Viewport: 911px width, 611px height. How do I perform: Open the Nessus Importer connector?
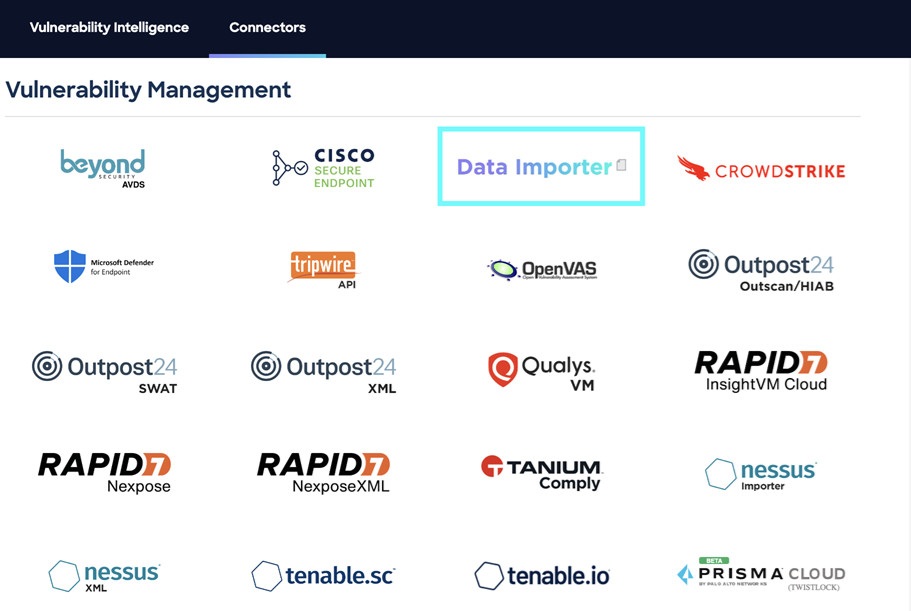click(x=761, y=475)
